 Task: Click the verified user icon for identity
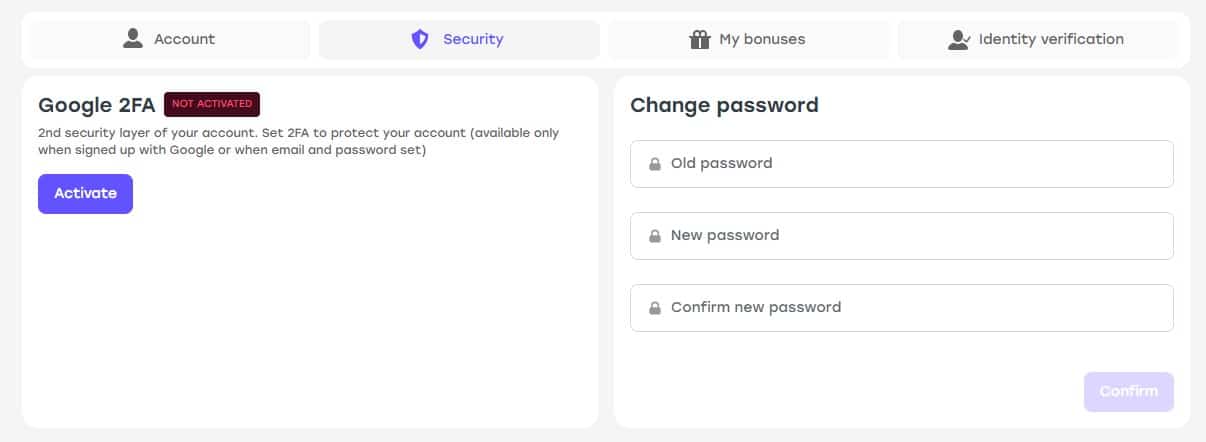[x=959, y=39]
